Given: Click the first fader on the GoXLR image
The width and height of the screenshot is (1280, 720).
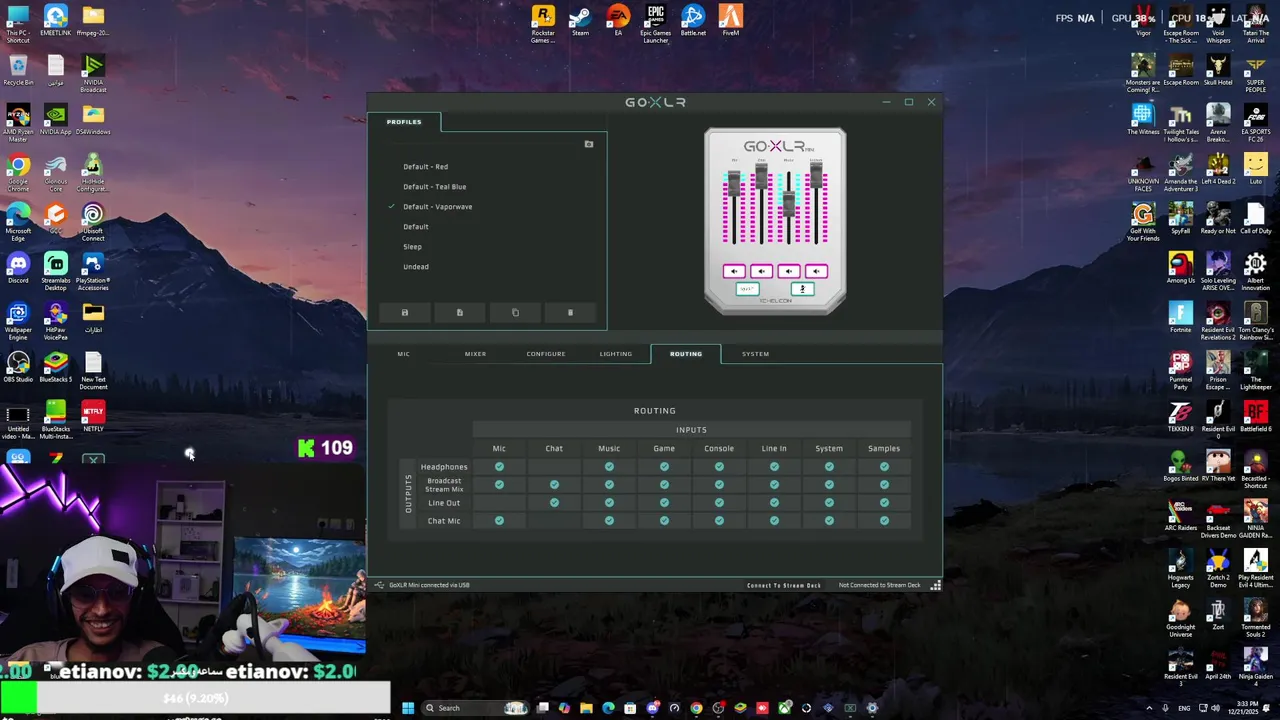Looking at the screenshot, I should (734, 182).
